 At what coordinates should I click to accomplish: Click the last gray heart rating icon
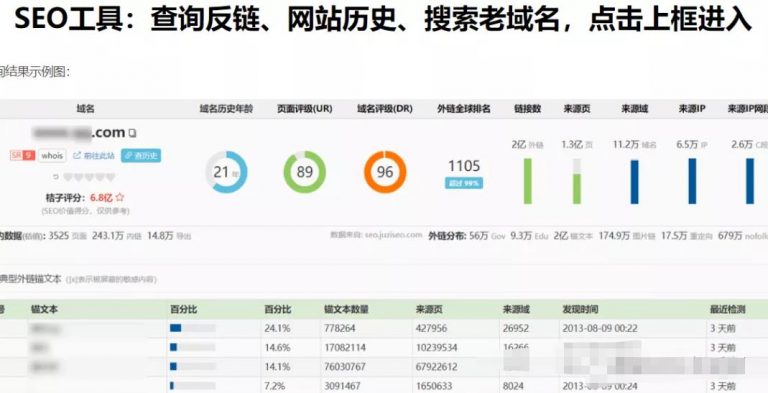coord(110,177)
